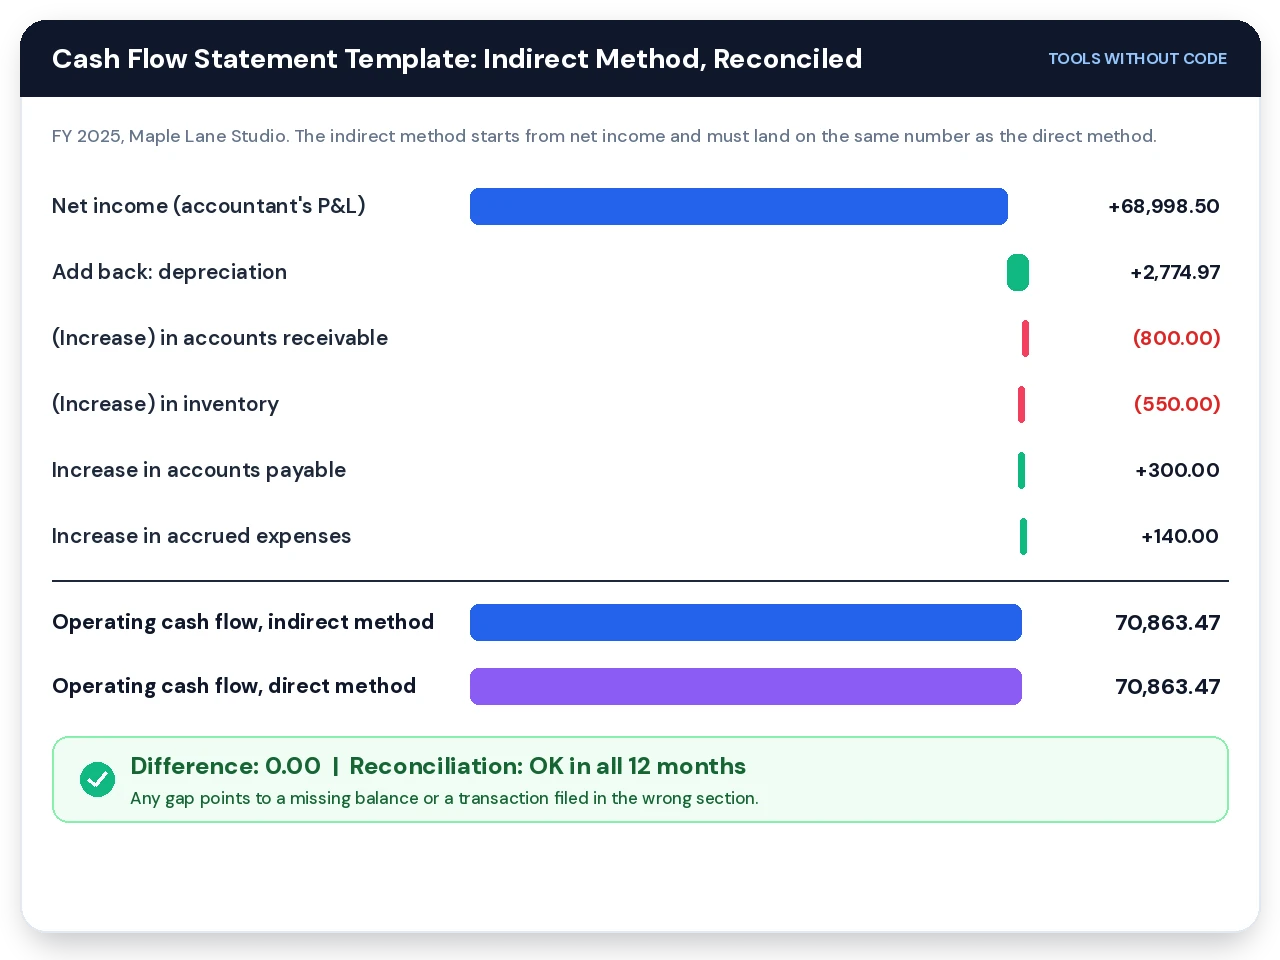Open the TOOLS WITHOUT CODE link
Image resolution: width=1280 pixels, height=960 pixels.
tap(1137, 59)
